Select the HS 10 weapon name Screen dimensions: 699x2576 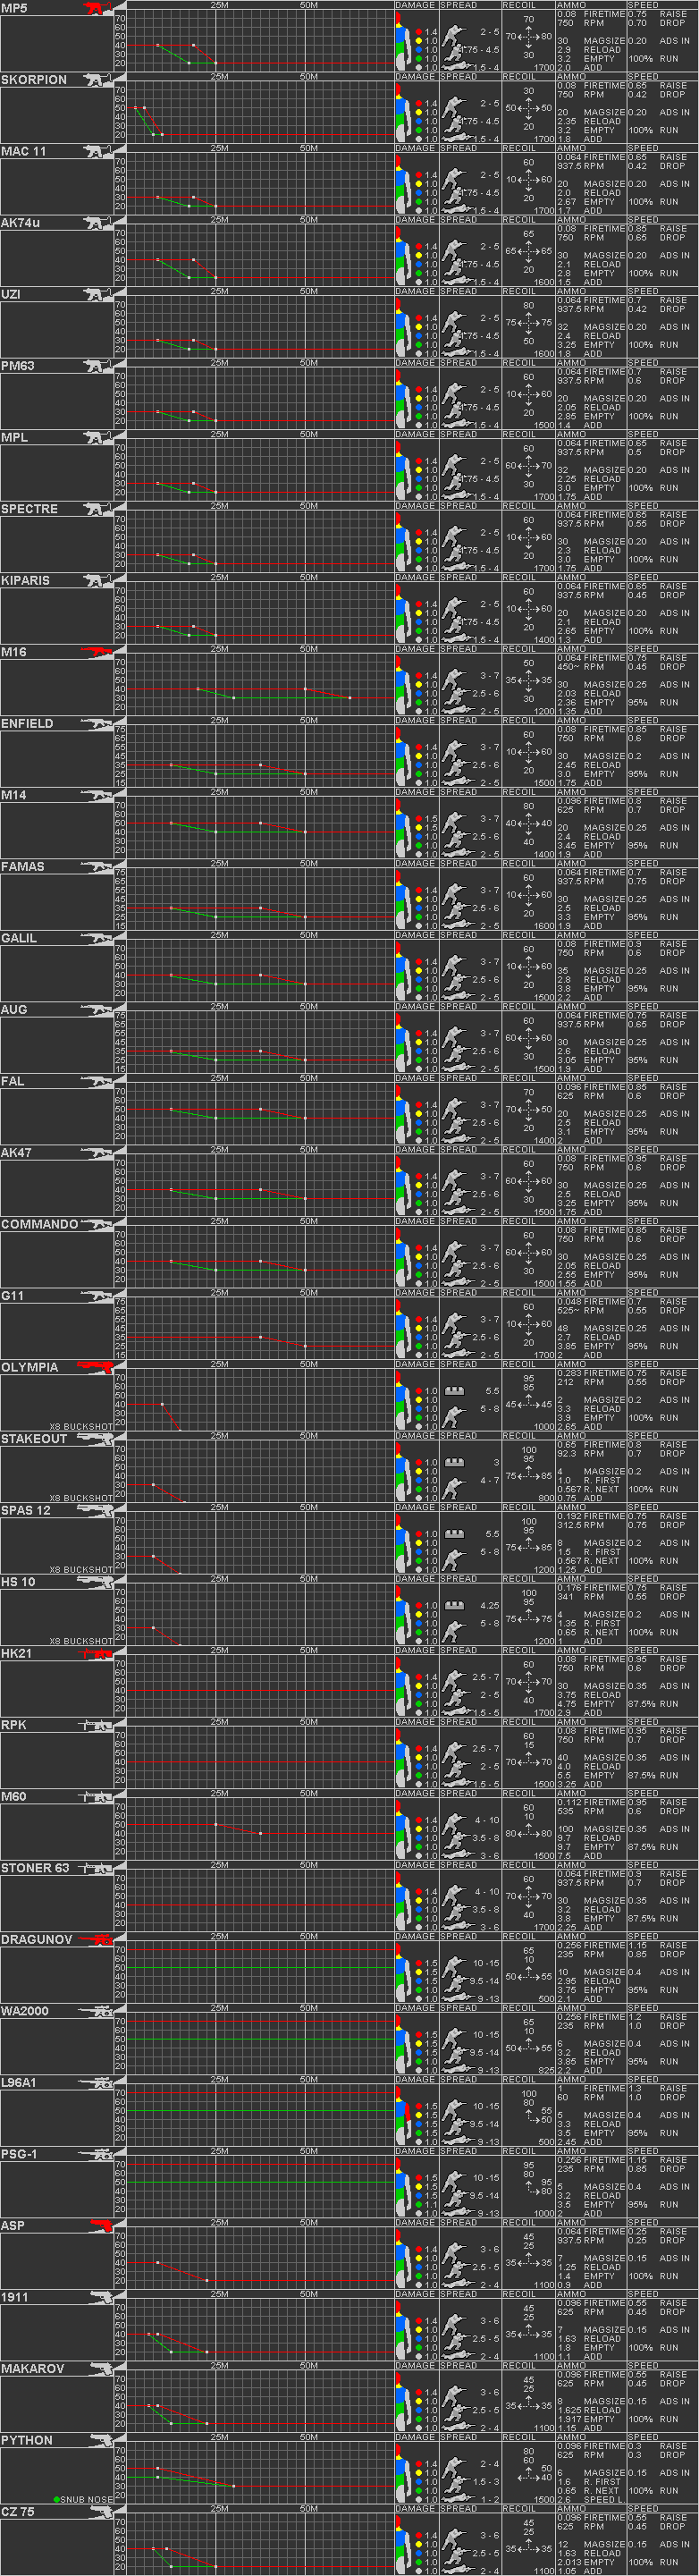point(18,1582)
